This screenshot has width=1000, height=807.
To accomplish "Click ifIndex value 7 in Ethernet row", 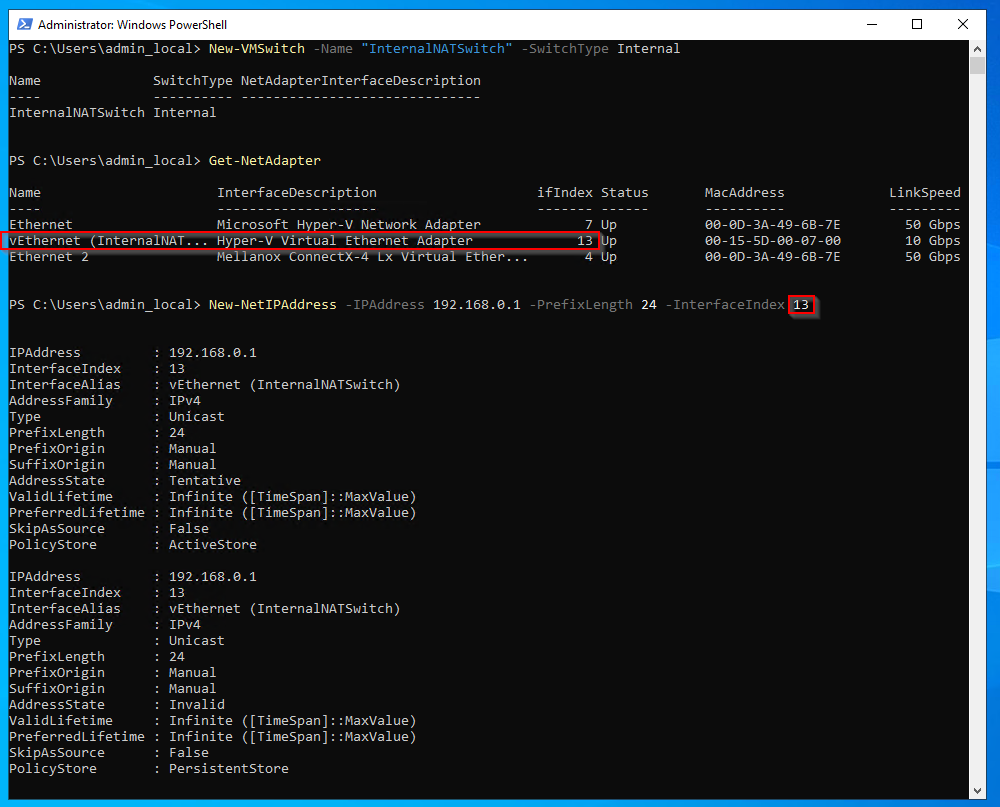I will 588,225.
